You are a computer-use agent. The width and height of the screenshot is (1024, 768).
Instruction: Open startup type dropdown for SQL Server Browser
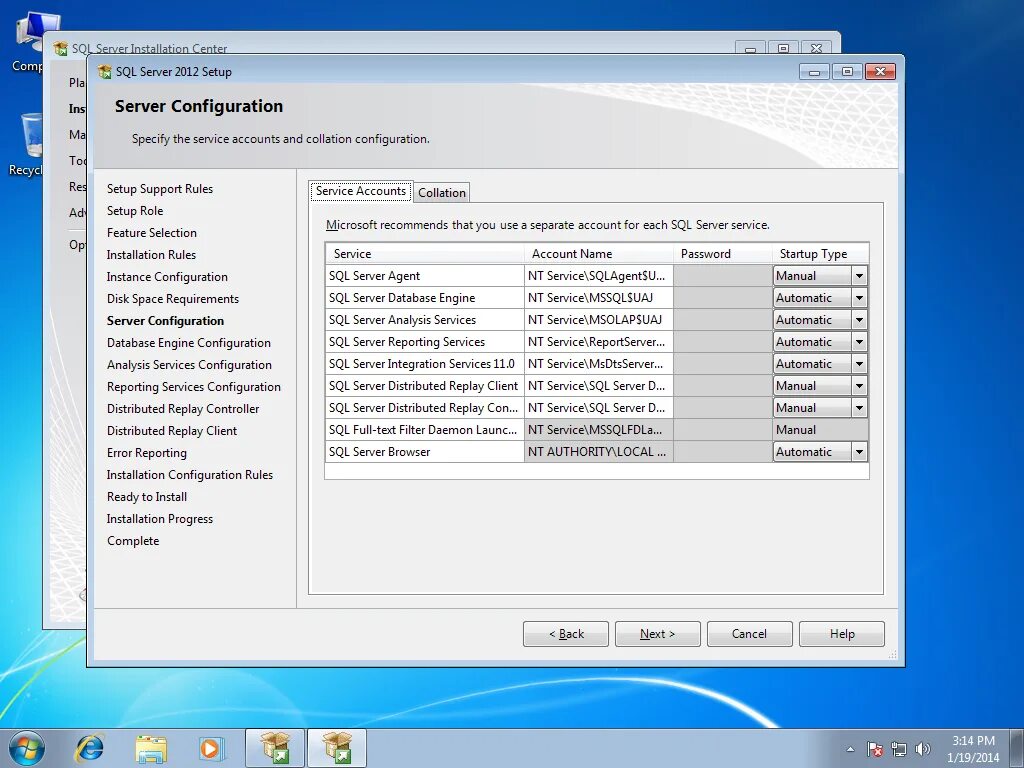coord(859,452)
